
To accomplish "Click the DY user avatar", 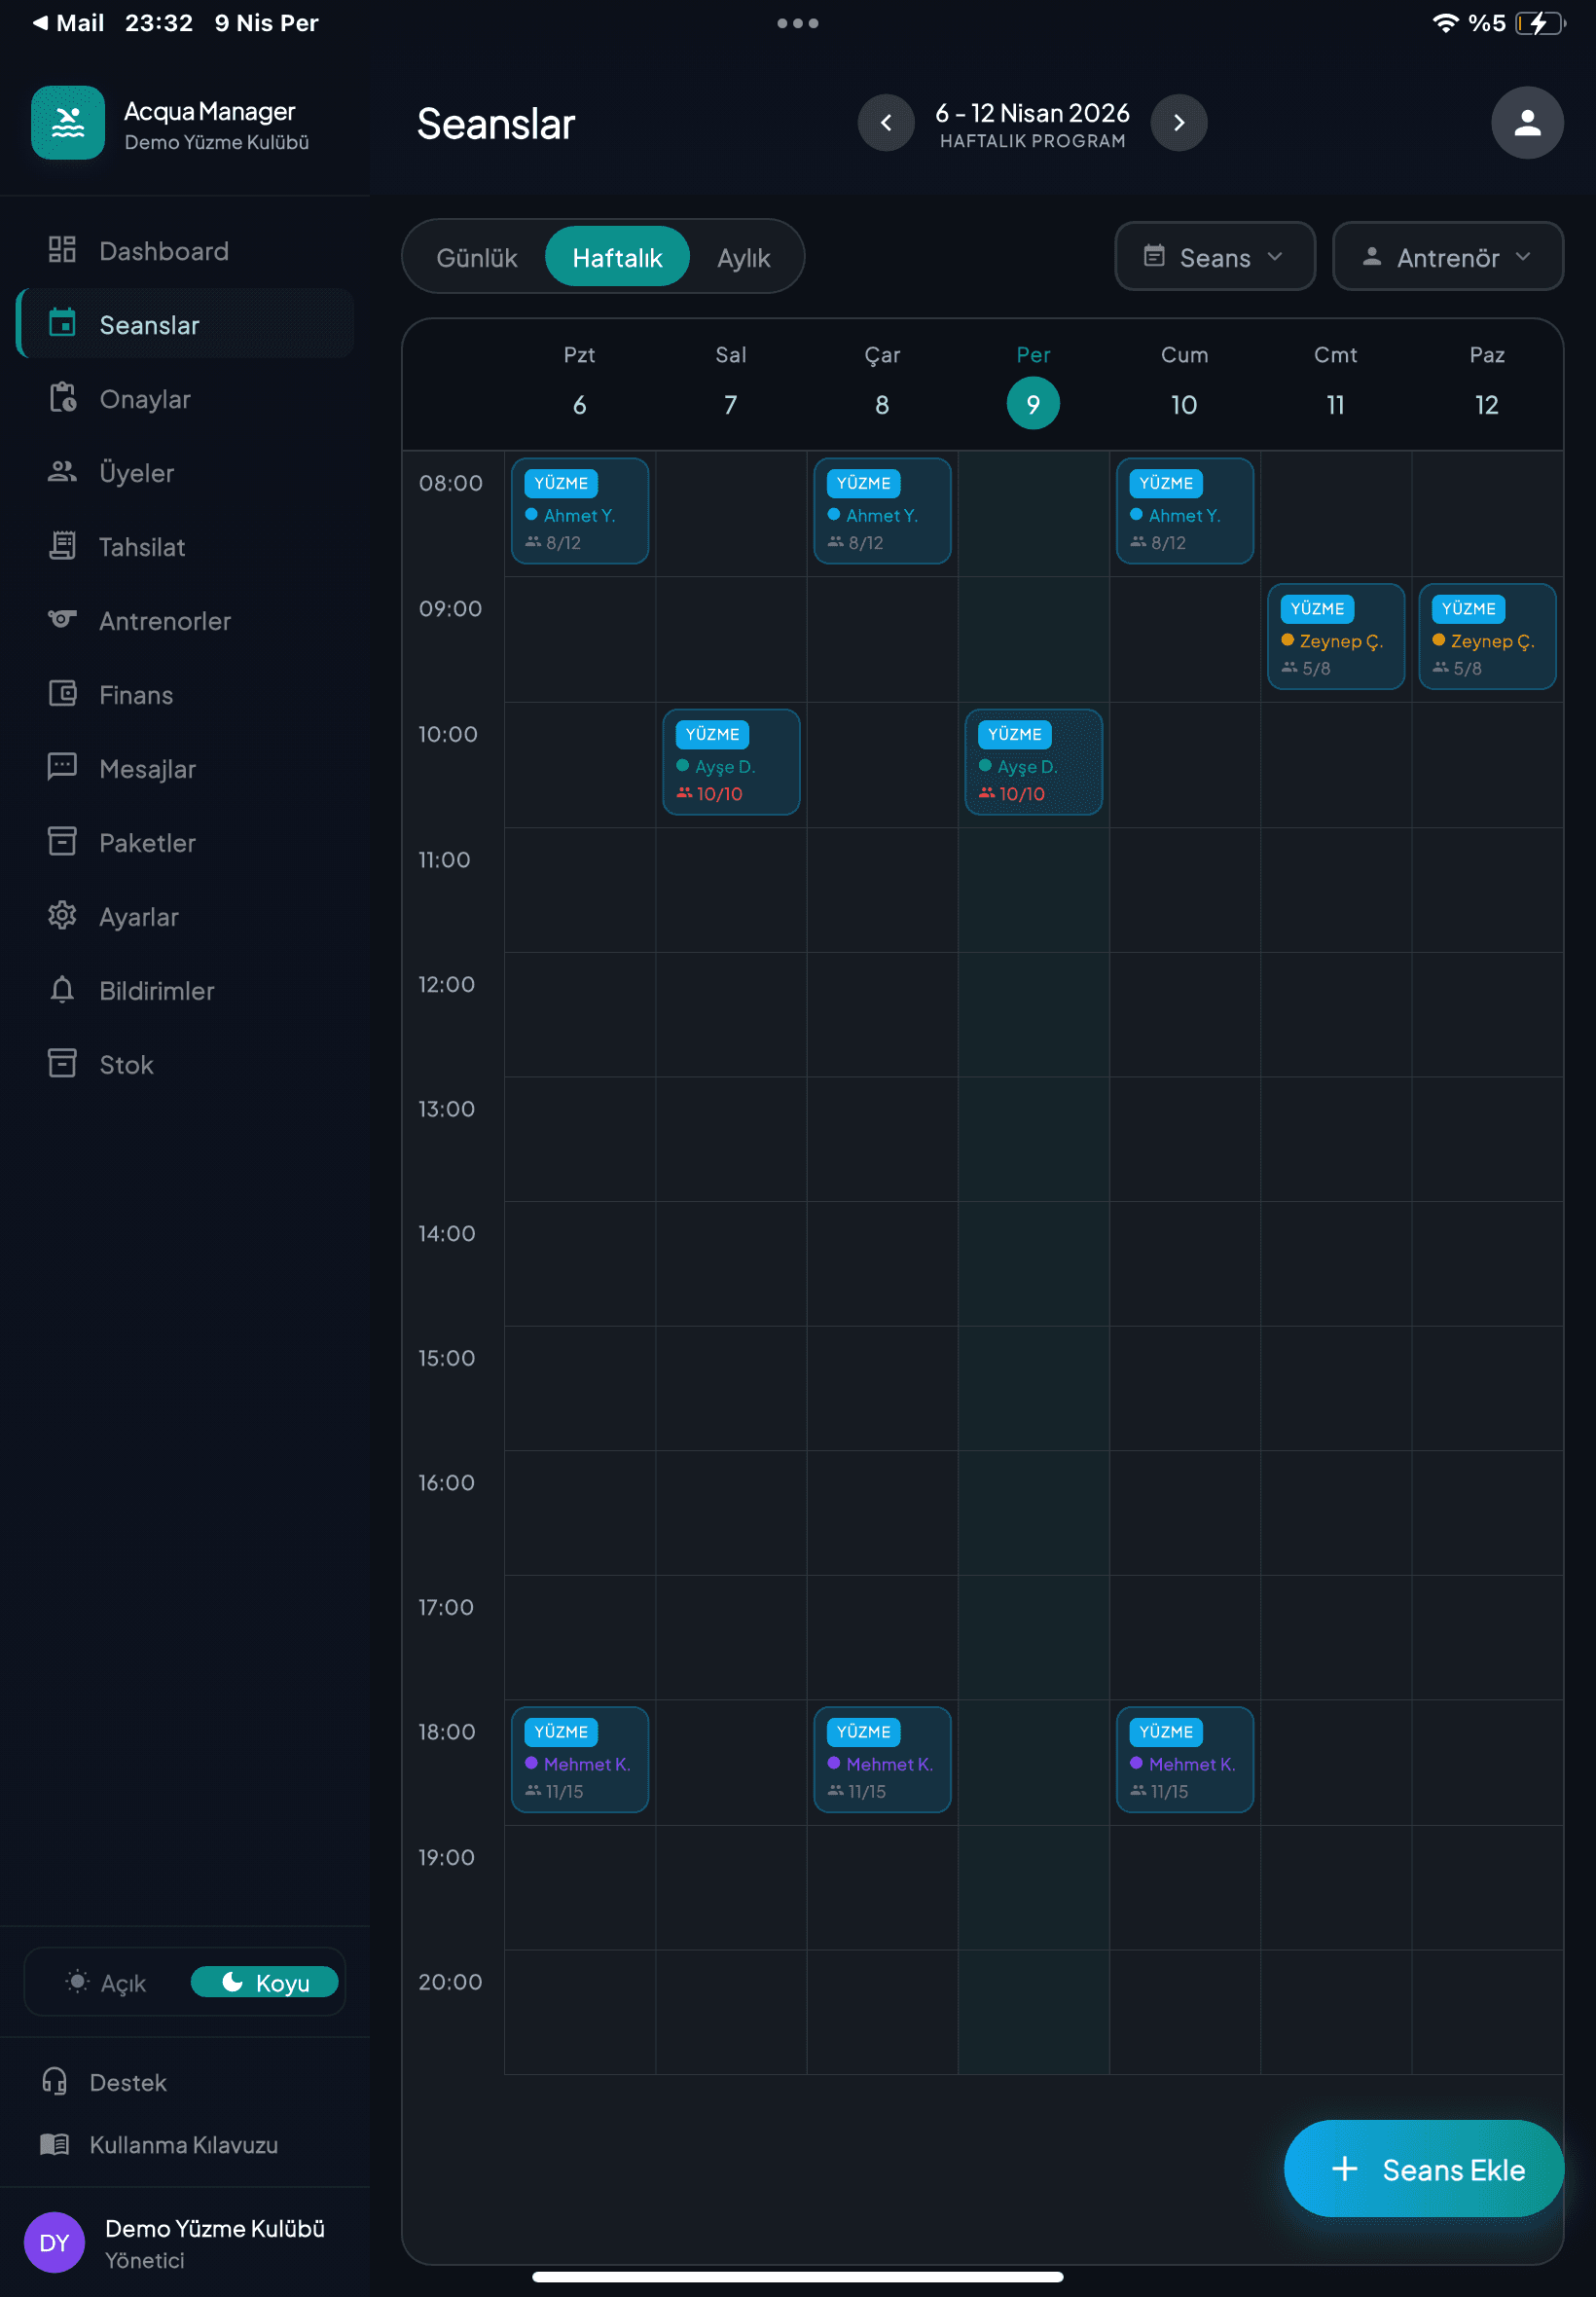I will tap(54, 2243).
